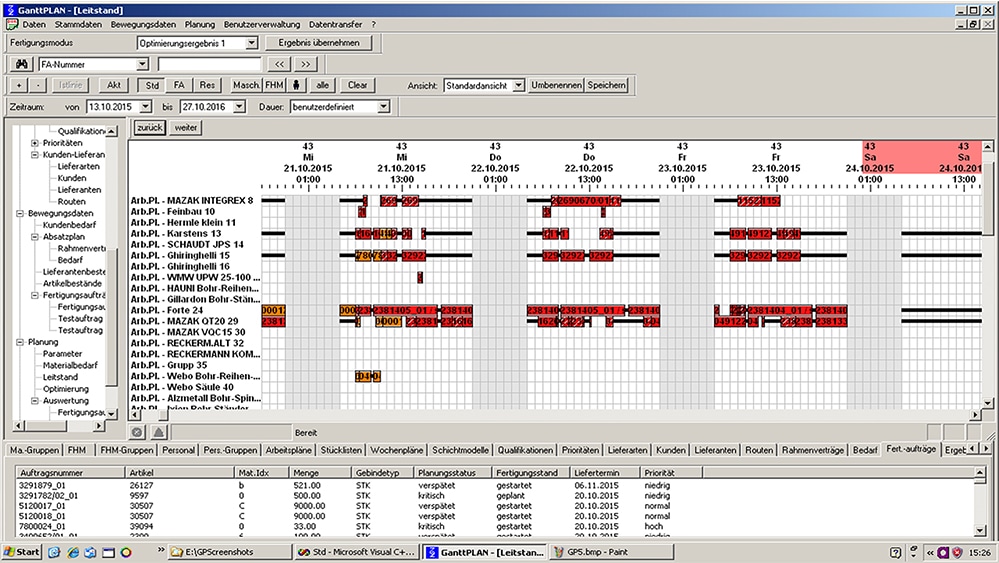The height and width of the screenshot is (563, 999).
Task: Collapse the Absatzplan tree node
Action: click(35, 237)
